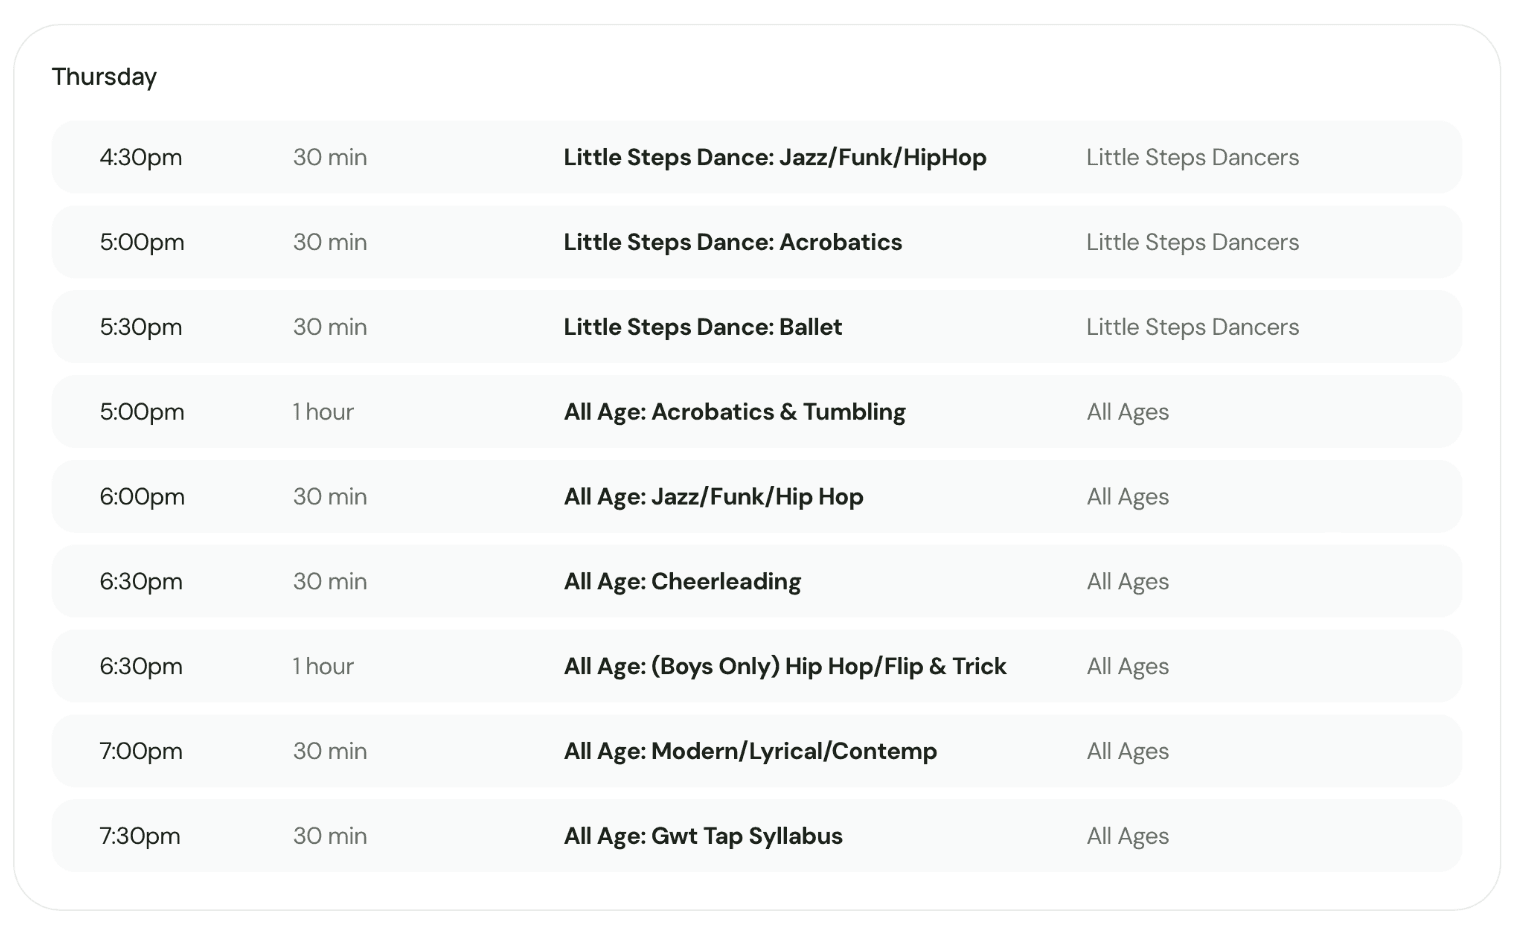Select the 7:00pm time slot

(x=141, y=751)
